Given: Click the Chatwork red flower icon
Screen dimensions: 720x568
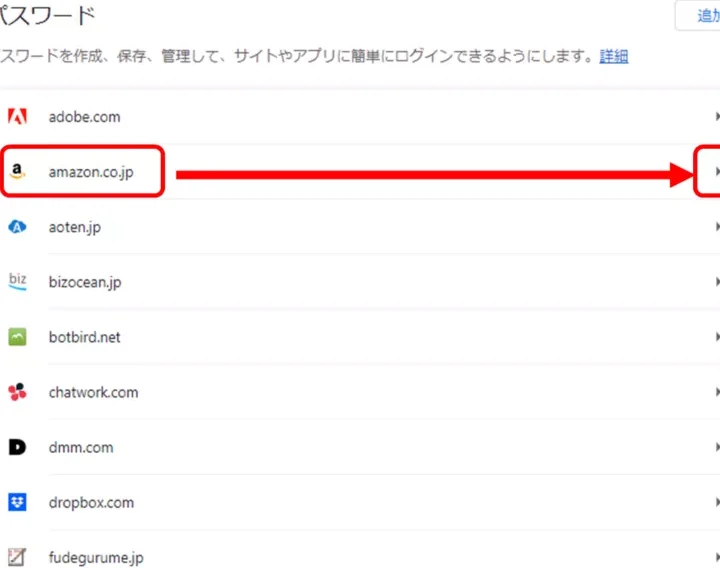Looking at the screenshot, I should click(17, 392).
